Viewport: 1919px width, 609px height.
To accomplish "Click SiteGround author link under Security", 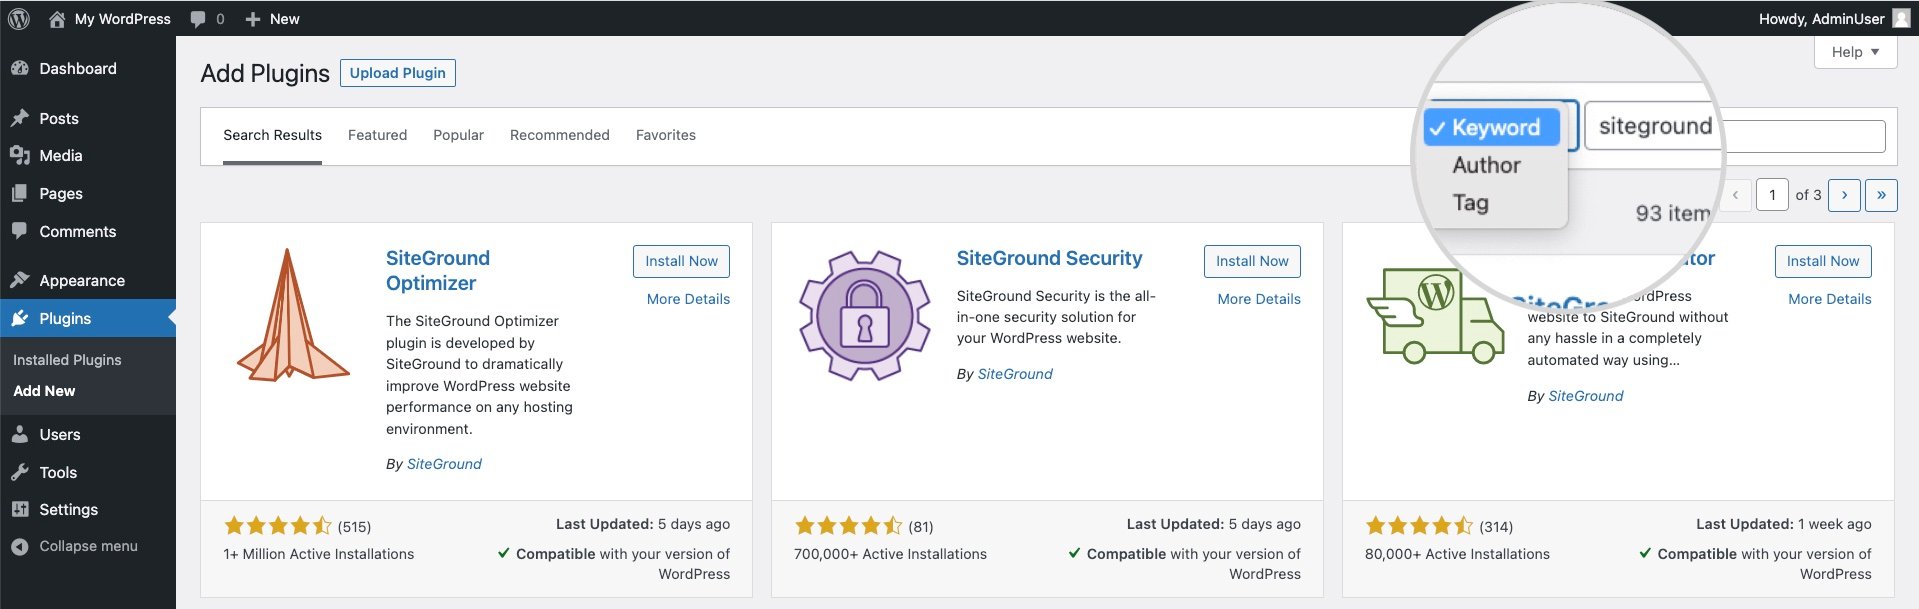I will click(x=1015, y=374).
